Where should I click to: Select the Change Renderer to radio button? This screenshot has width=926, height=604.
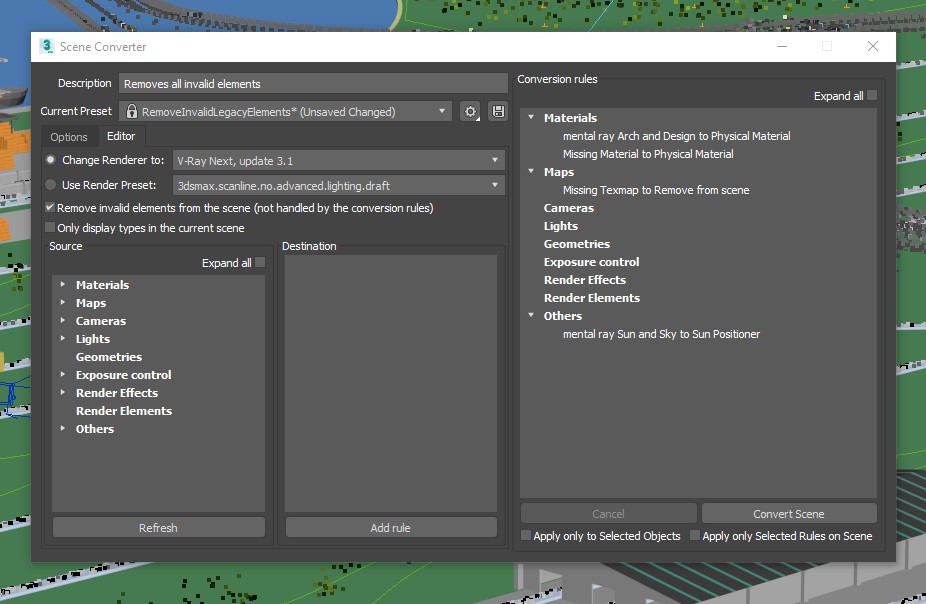pos(51,160)
